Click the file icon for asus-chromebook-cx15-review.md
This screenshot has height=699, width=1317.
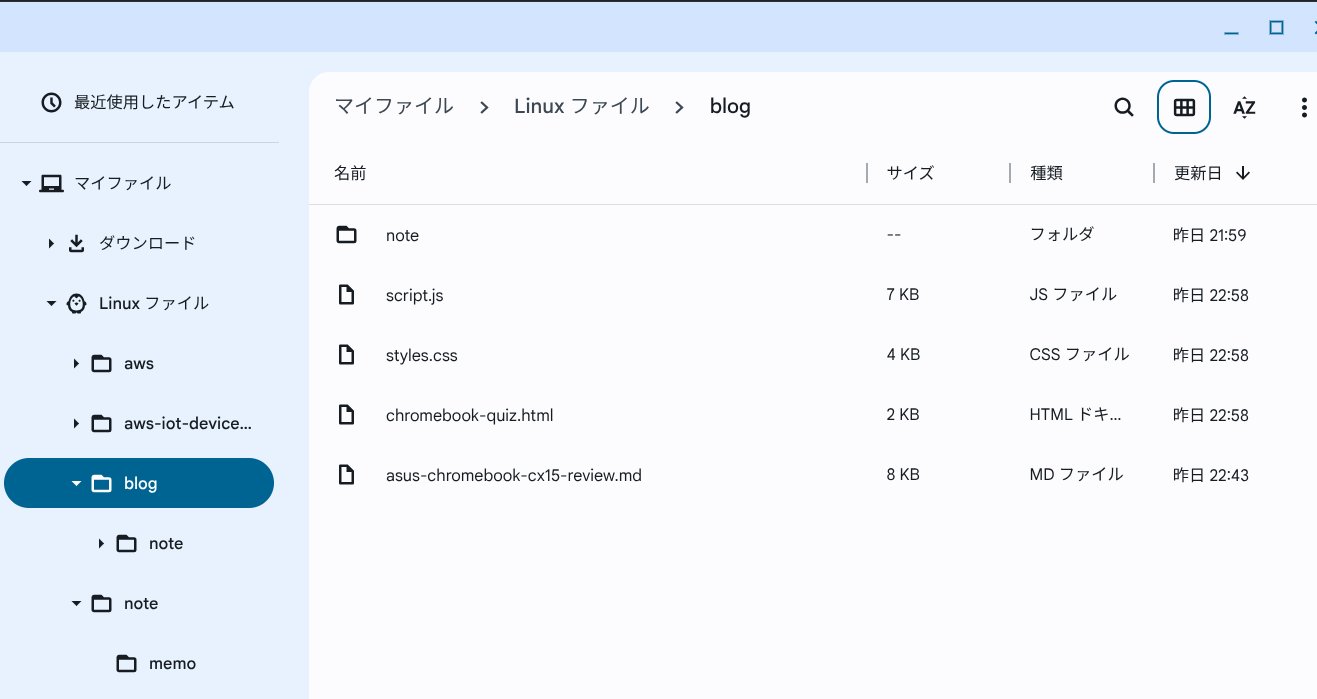pyautogui.click(x=346, y=475)
